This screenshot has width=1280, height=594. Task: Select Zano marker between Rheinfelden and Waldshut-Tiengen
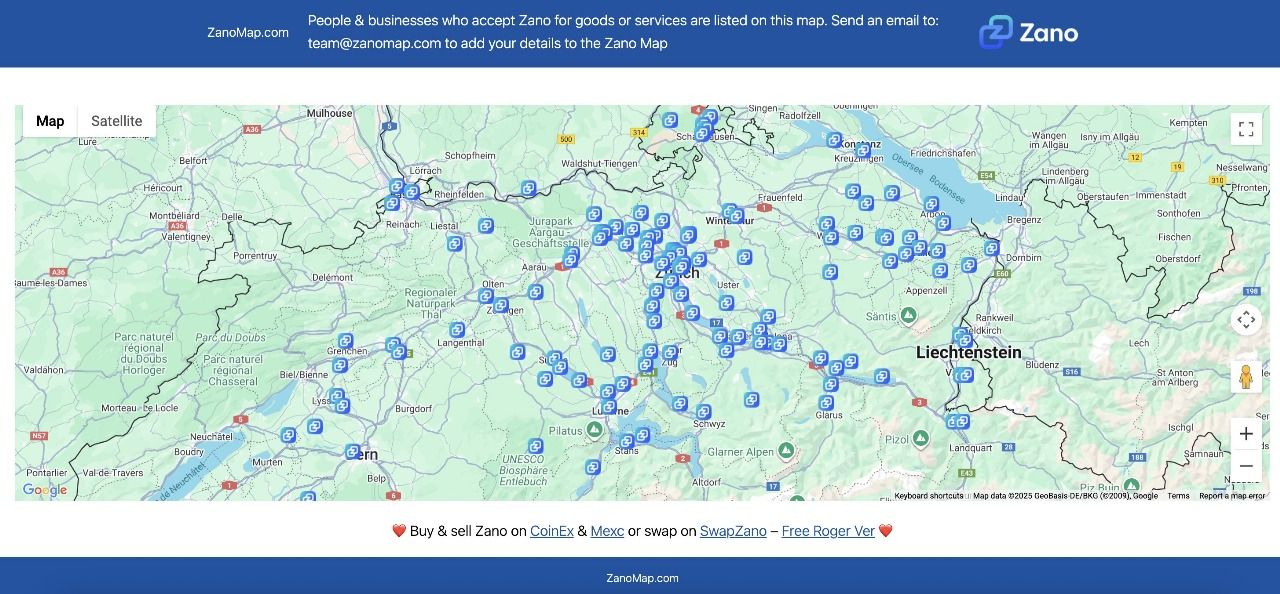click(528, 188)
